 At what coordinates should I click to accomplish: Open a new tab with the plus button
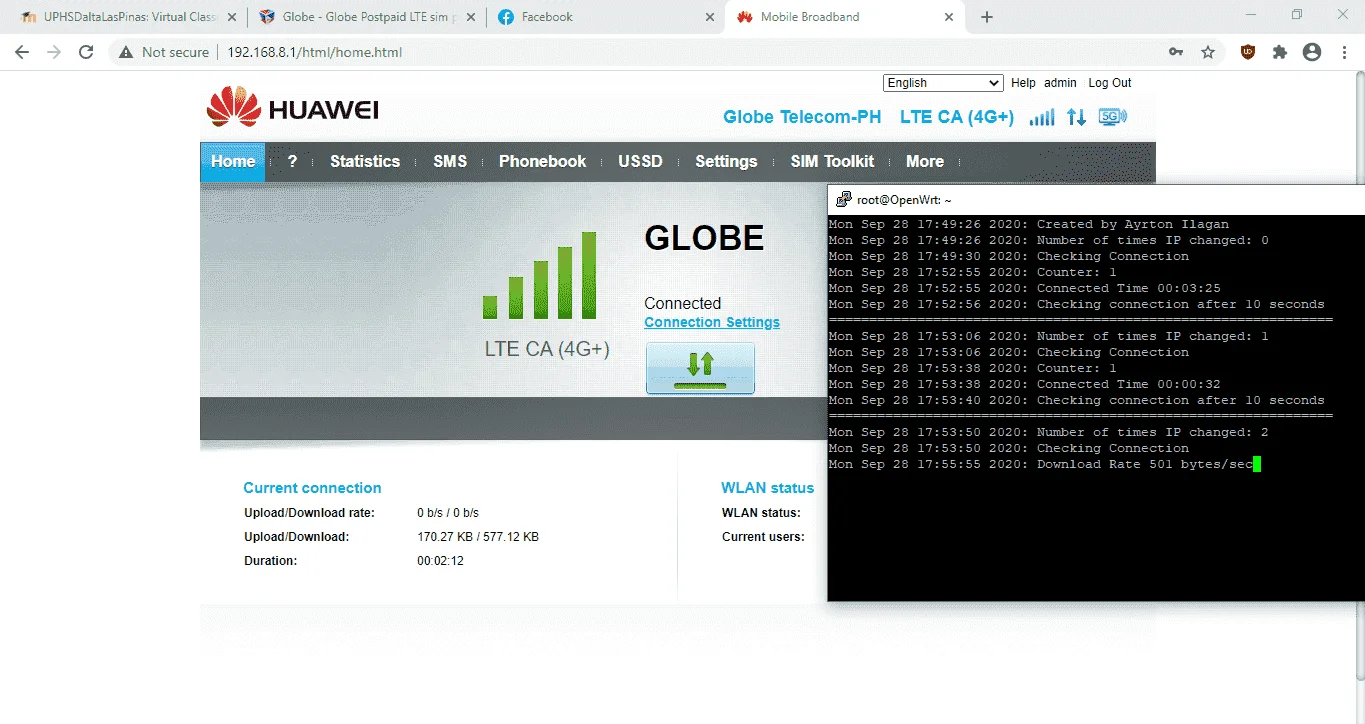coord(987,17)
